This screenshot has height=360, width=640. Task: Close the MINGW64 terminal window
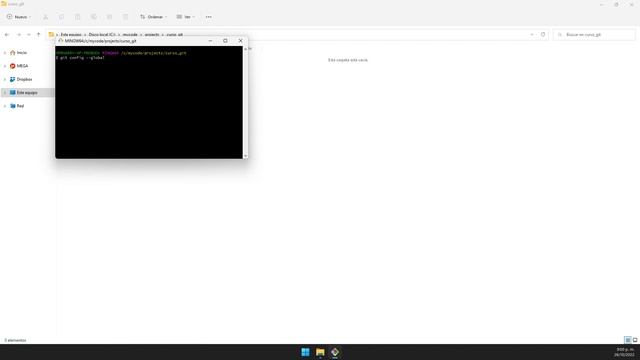240,41
